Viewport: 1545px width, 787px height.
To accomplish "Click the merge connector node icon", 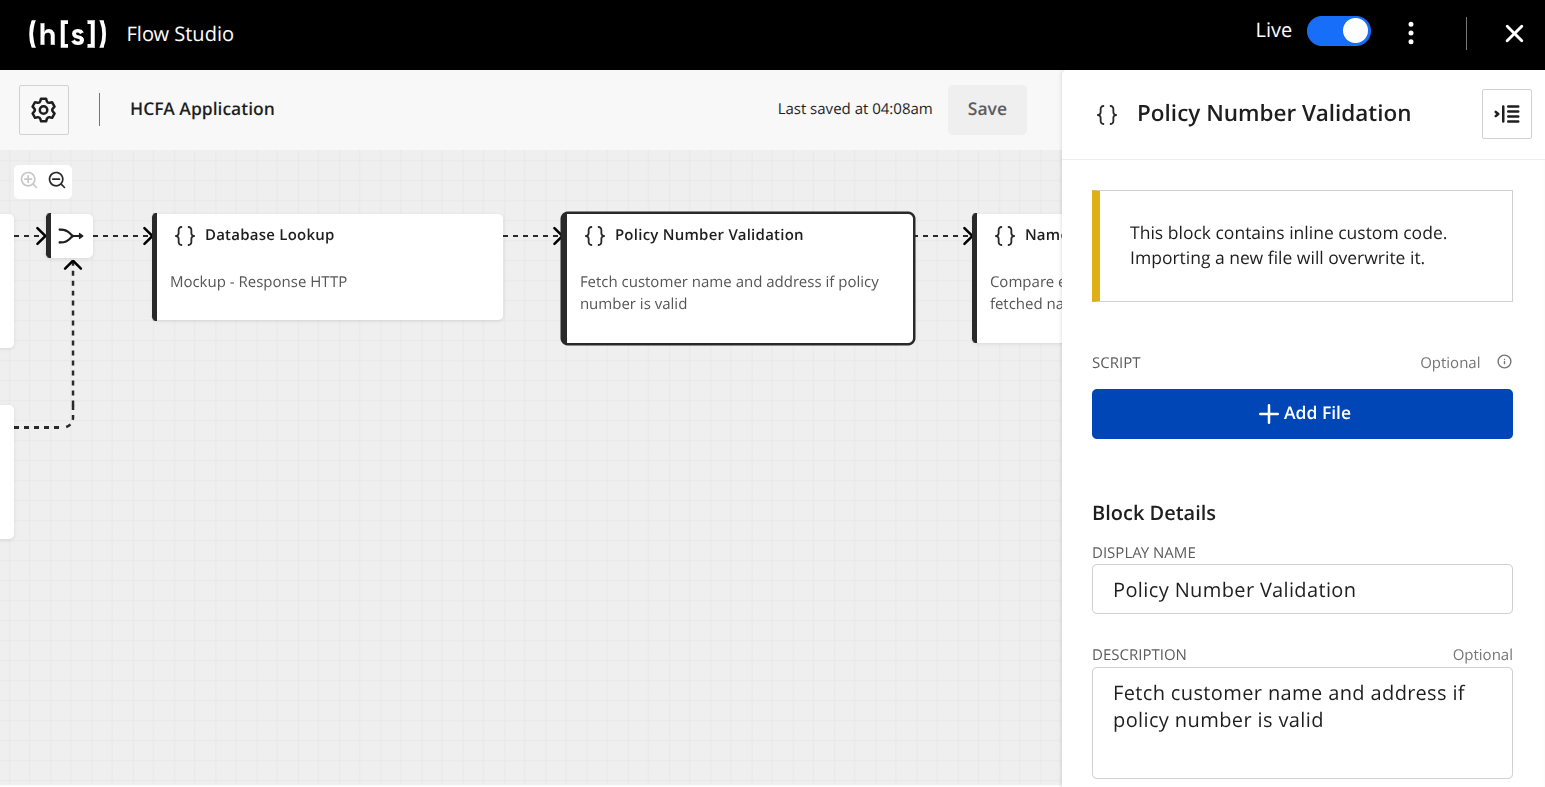I will (x=71, y=236).
